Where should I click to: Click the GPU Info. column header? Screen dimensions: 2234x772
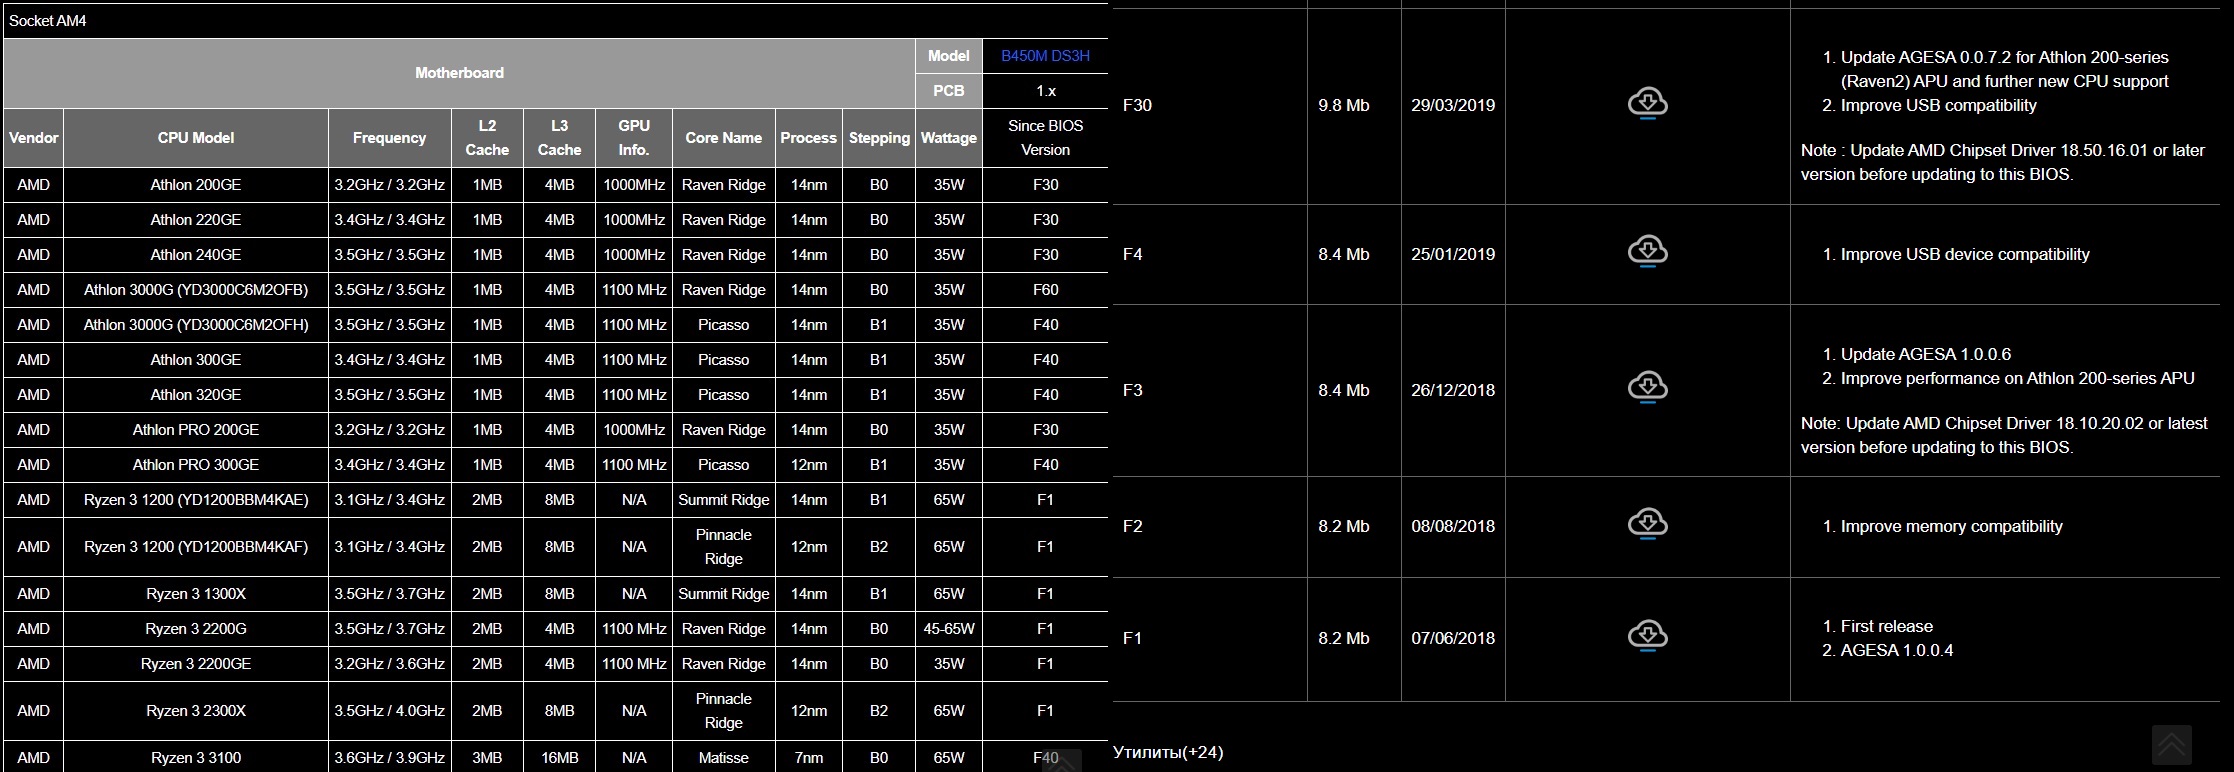point(634,138)
